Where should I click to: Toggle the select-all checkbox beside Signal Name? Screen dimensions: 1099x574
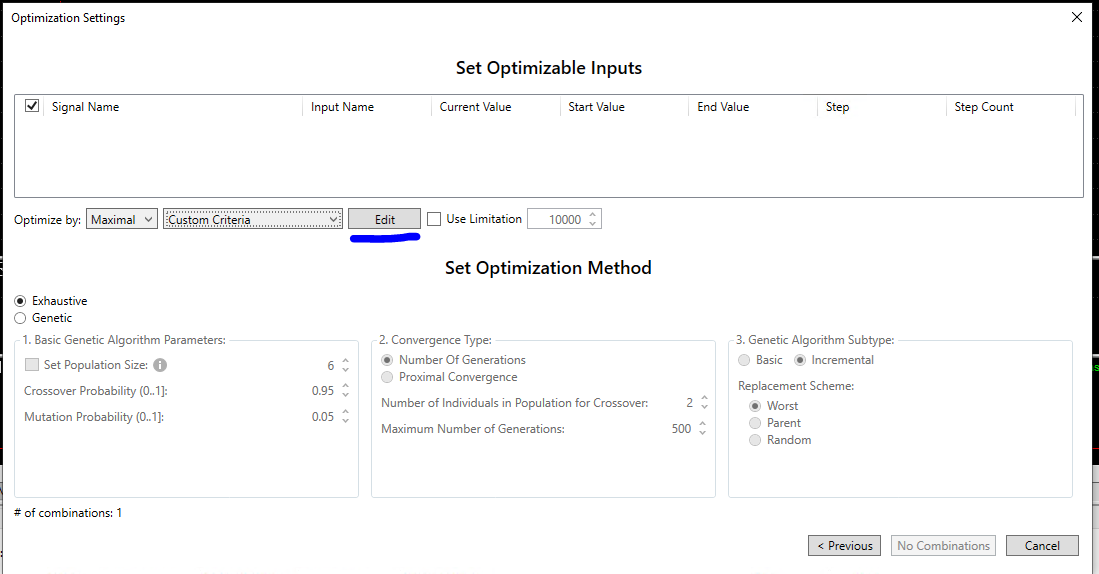coord(32,106)
